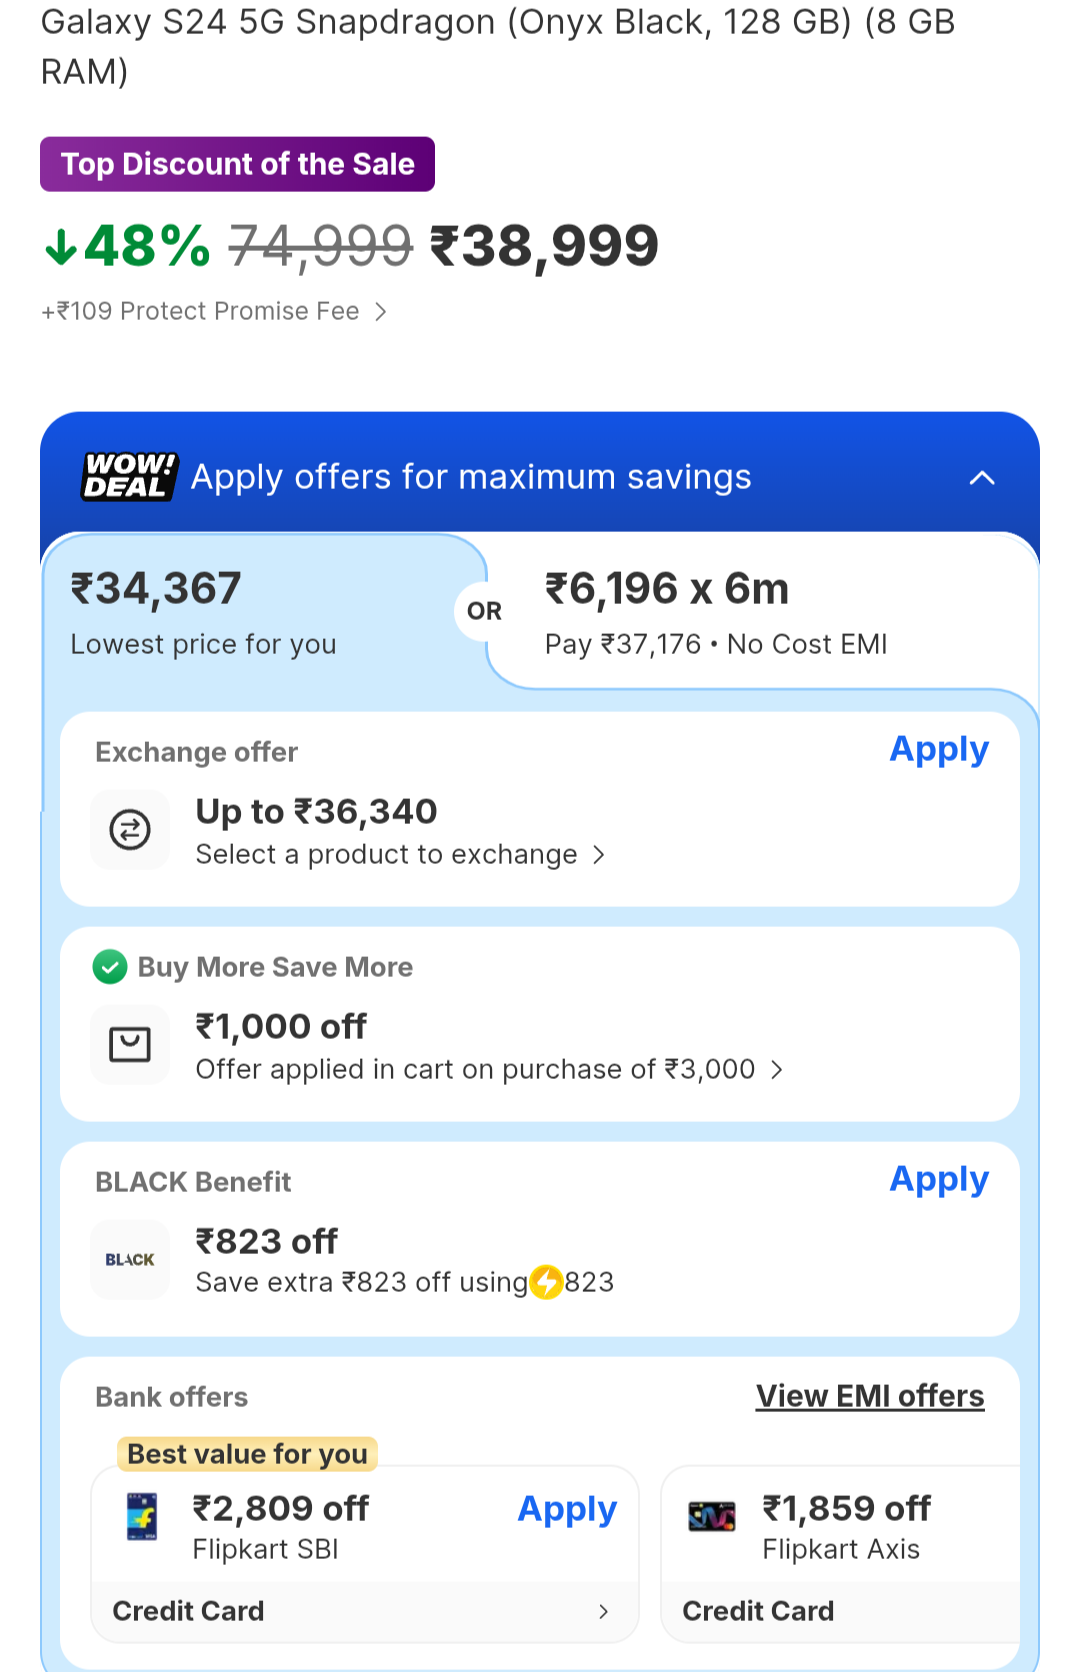Image resolution: width=1080 pixels, height=1672 pixels.
Task: Tap the shopping bag icon
Action: click(130, 1045)
